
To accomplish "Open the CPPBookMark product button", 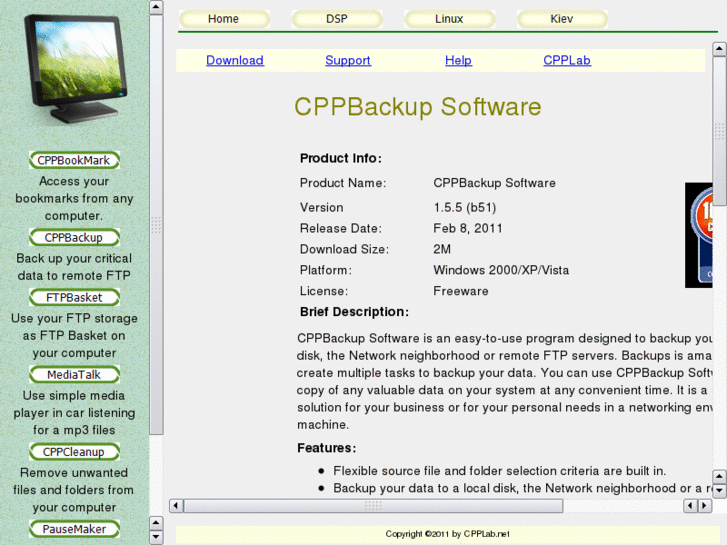I will click(74, 160).
